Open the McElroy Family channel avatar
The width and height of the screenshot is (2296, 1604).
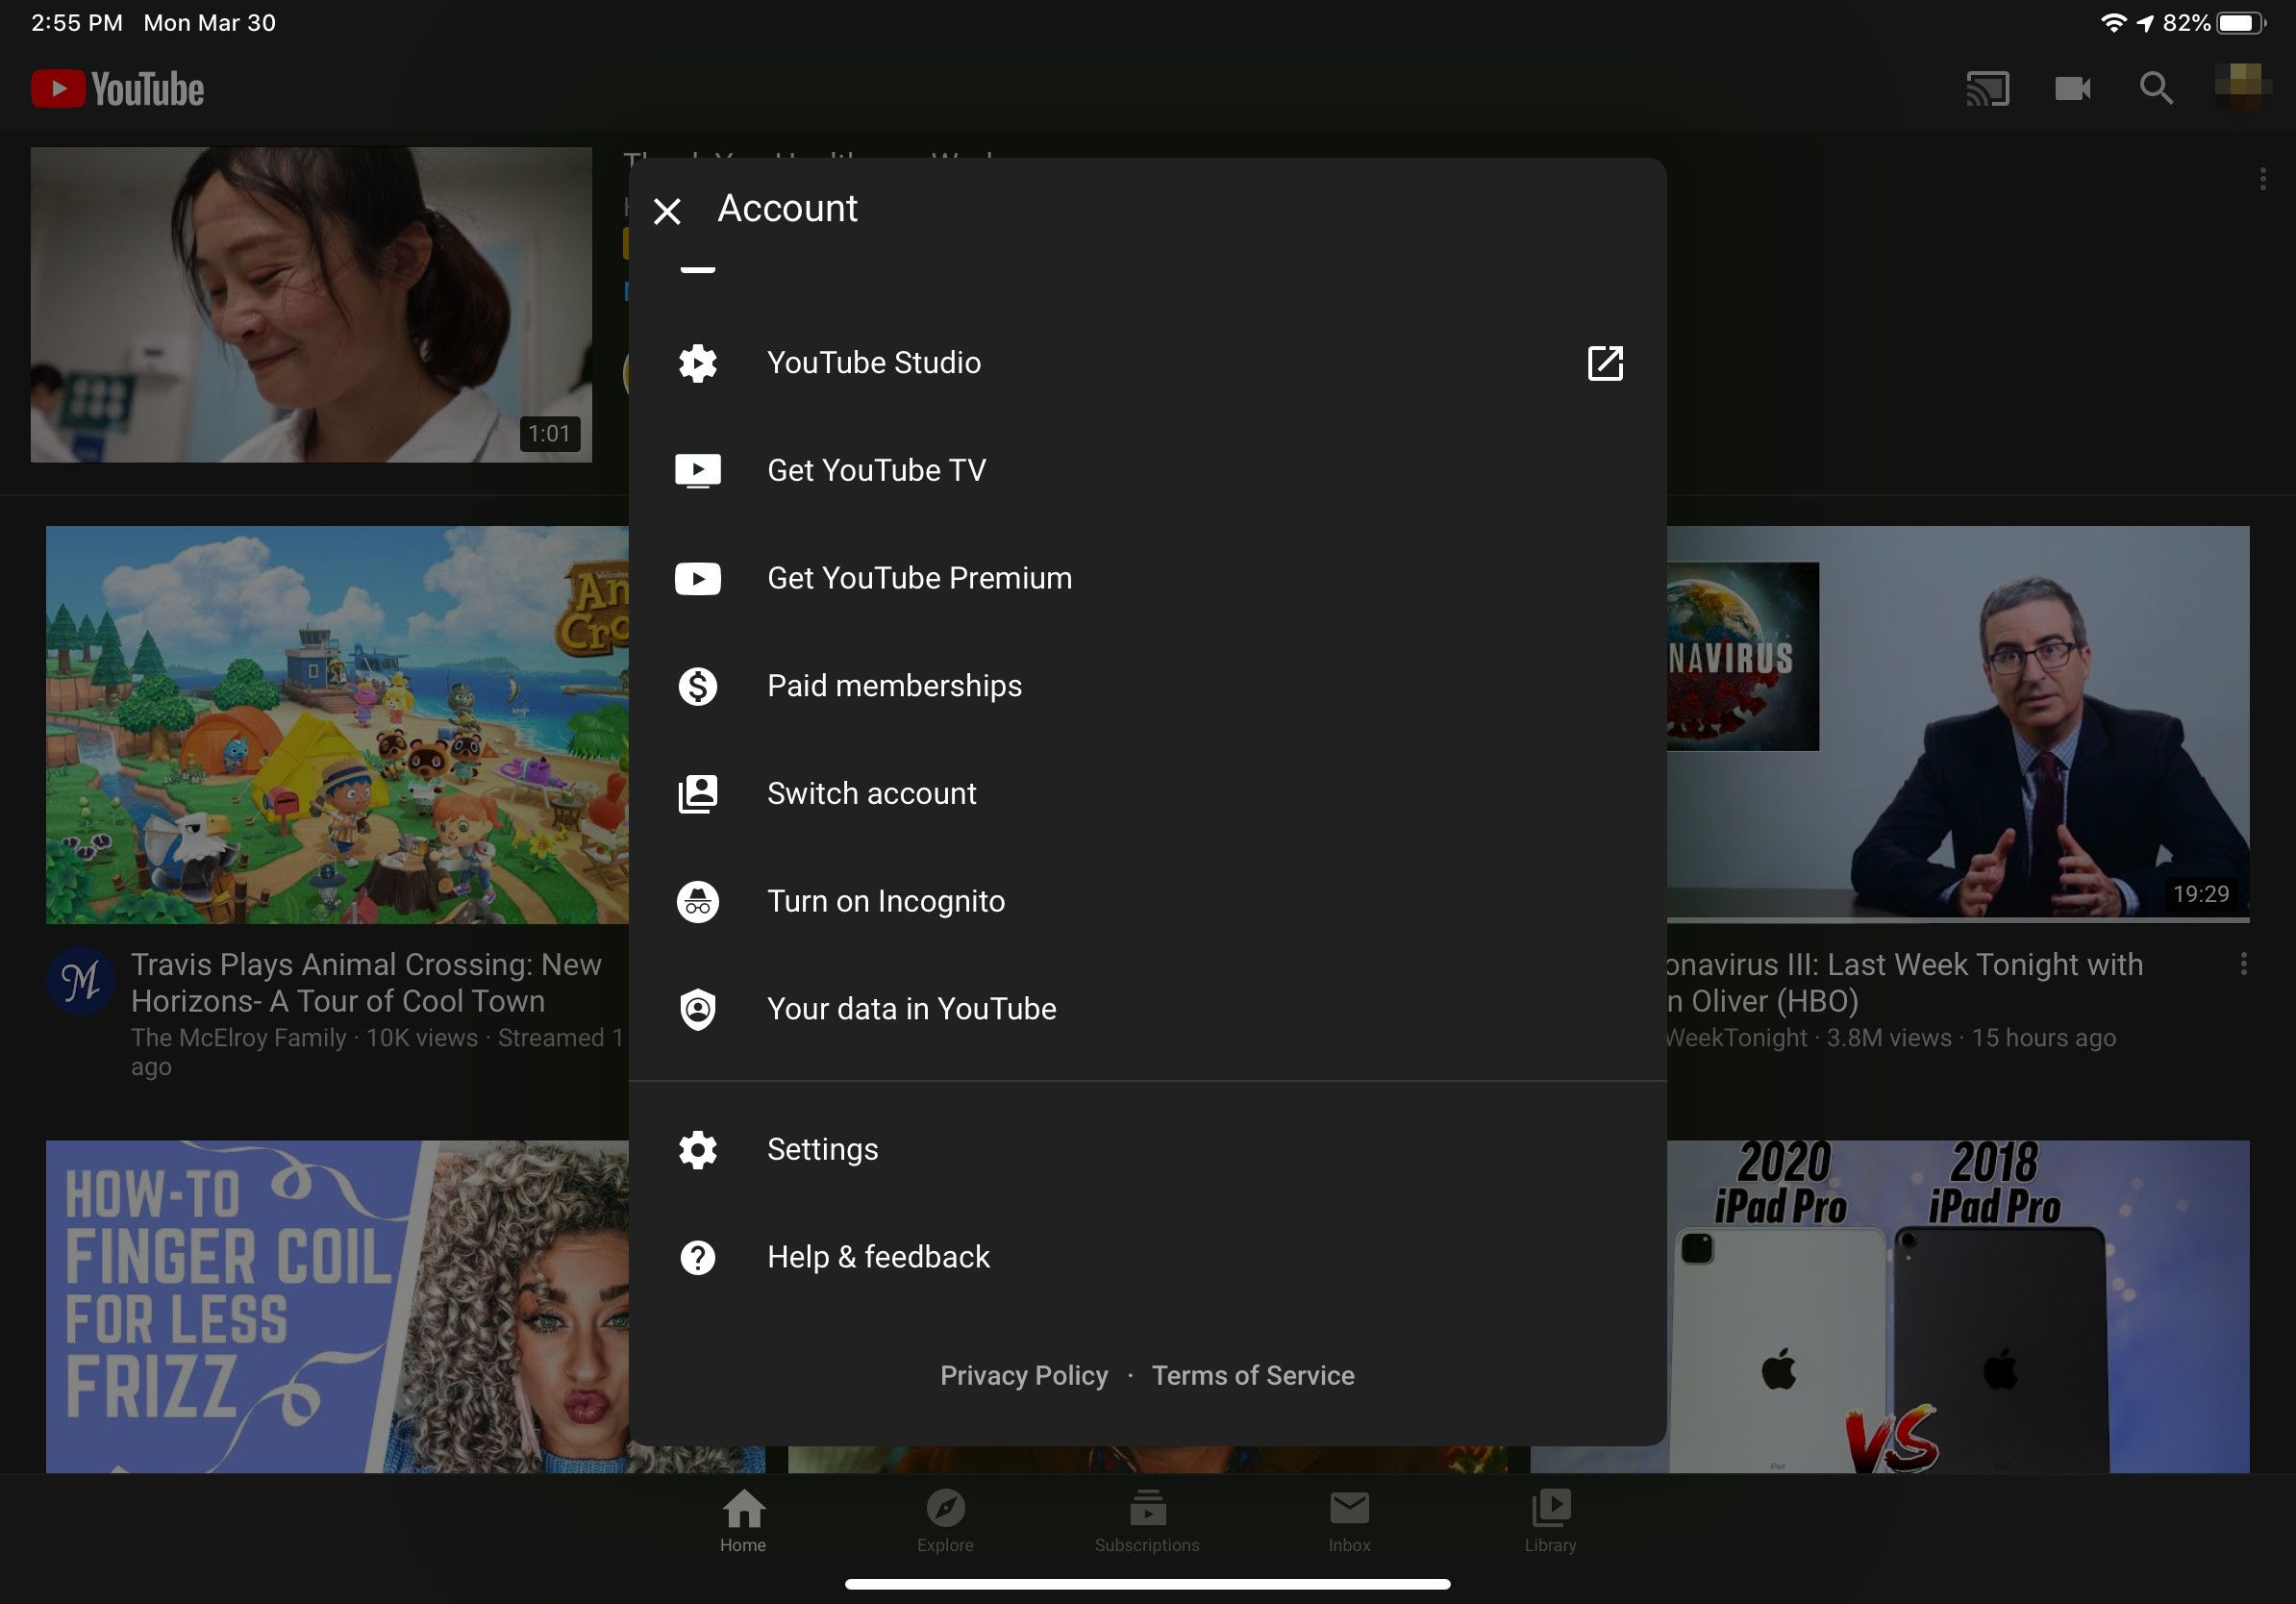coord(80,981)
